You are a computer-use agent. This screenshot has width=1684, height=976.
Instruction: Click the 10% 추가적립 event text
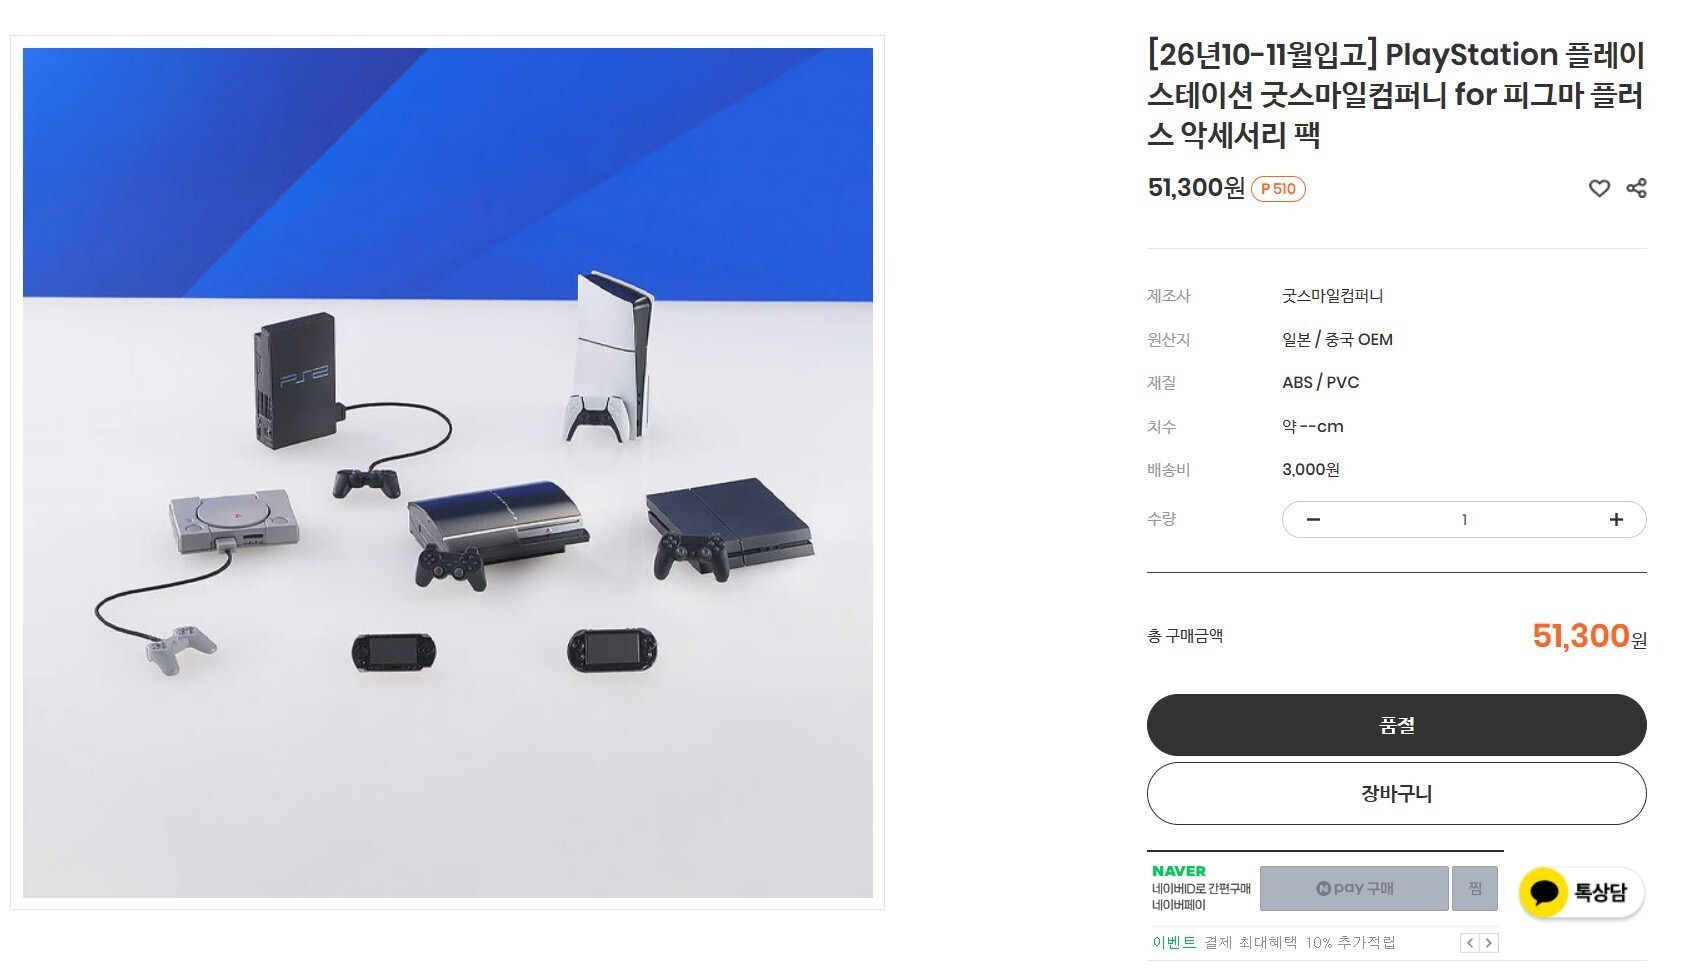tap(1350, 943)
